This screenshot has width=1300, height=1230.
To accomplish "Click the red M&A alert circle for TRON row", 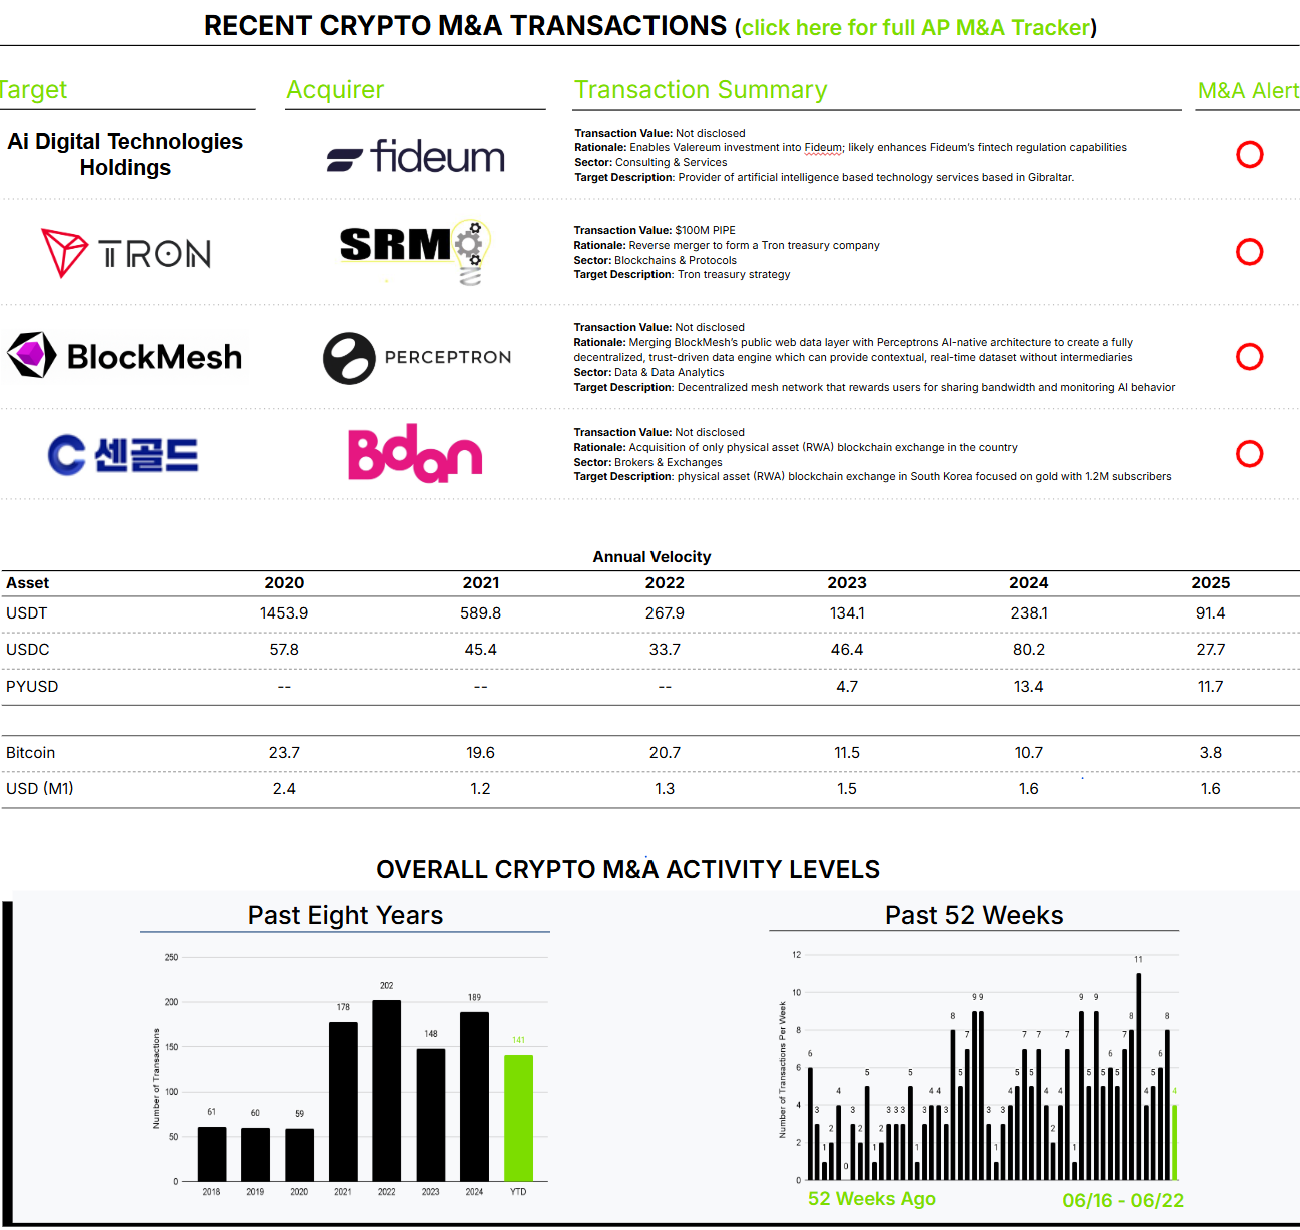I will pos(1249,252).
